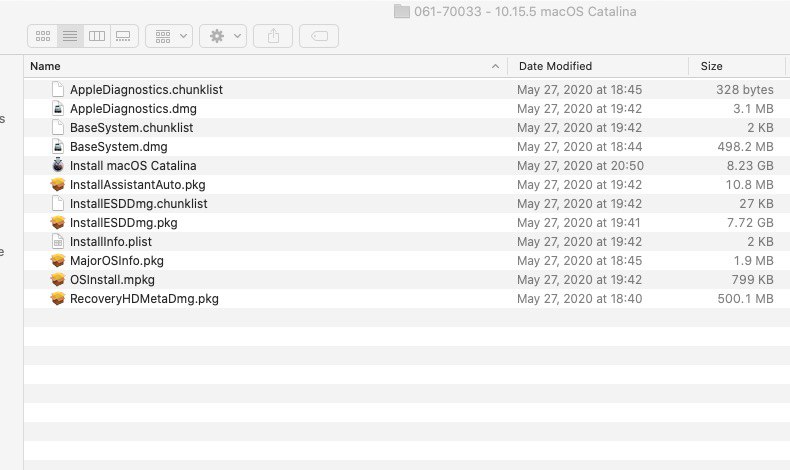The height and width of the screenshot is (470, 790).
Task: Click the date May 27, 2020 at 18:40
Action: 579,299
